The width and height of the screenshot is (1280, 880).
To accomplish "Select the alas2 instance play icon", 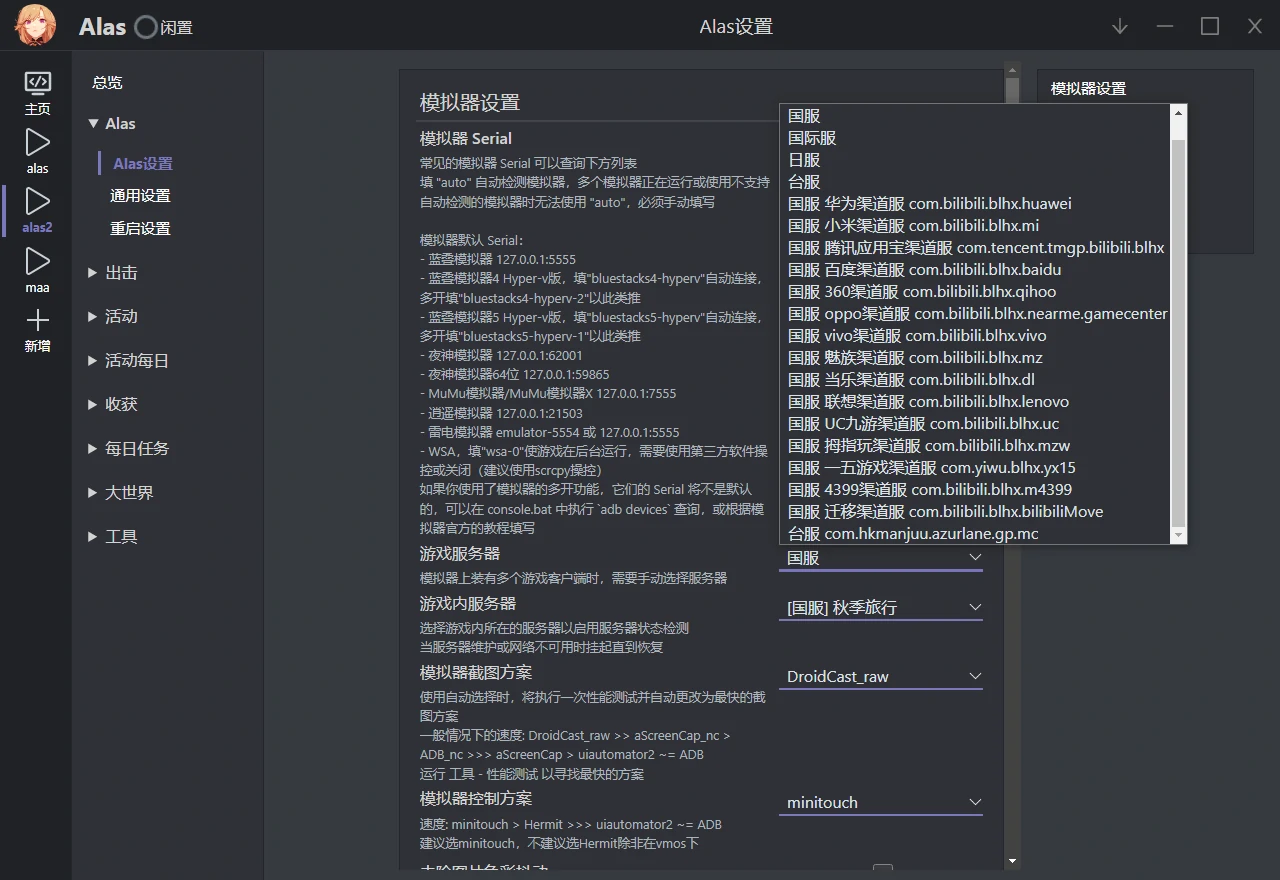I will coord(37,201).
